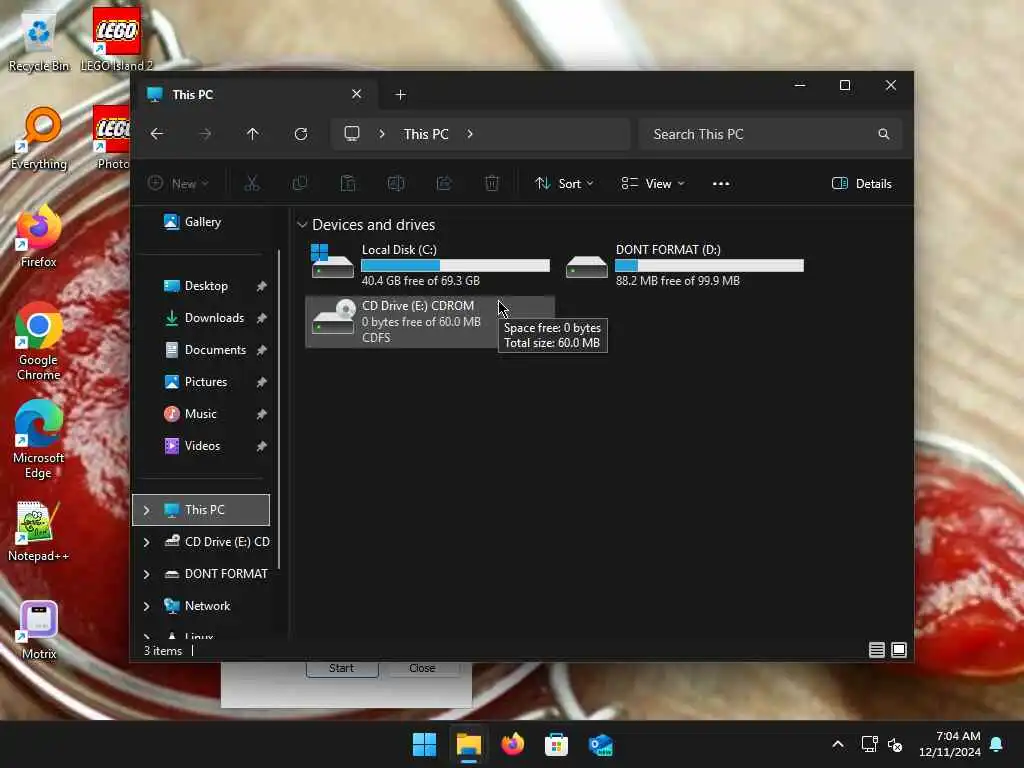The height and width of the screenshot is (768, 1024).
Task: Open Microsoft Edge desktop shortcut
Action: point(39,440)
